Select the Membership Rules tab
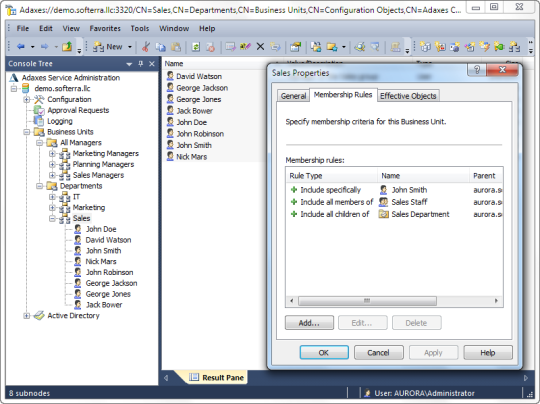The width and height of the screenshot is (540, 404). pyautogui.click(x=343, y=95)
